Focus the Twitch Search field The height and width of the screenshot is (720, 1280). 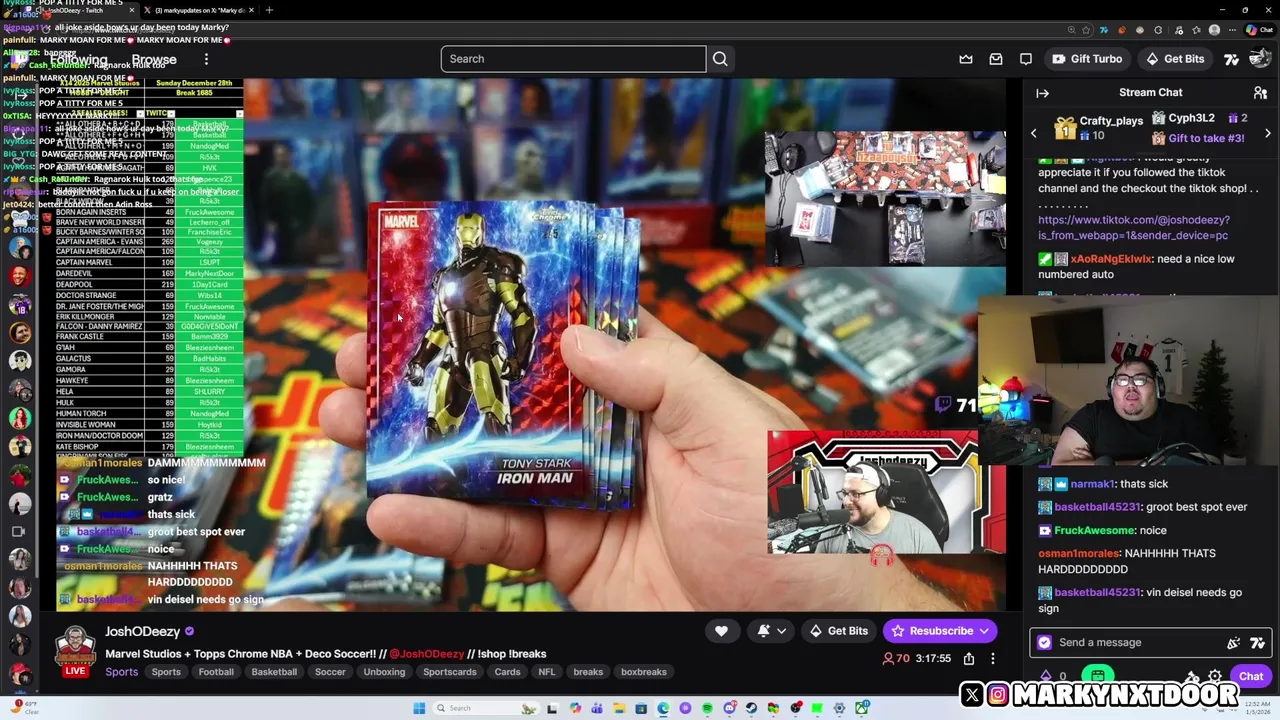(573, 59)
